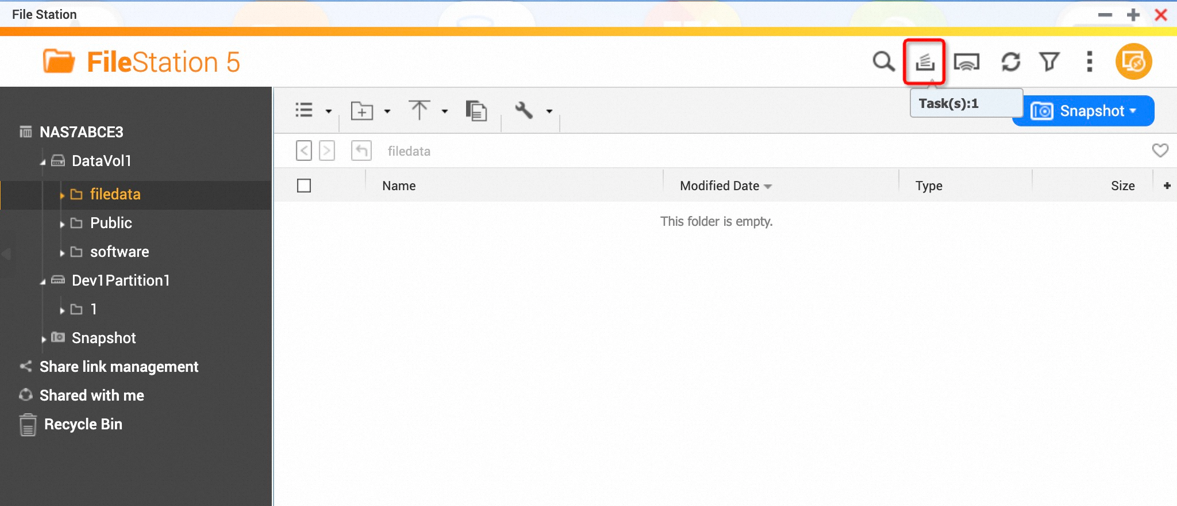Select Snapshot in the sidebar tree
The width and height of the screenshot is (1177, 506).
pos(104,338)
